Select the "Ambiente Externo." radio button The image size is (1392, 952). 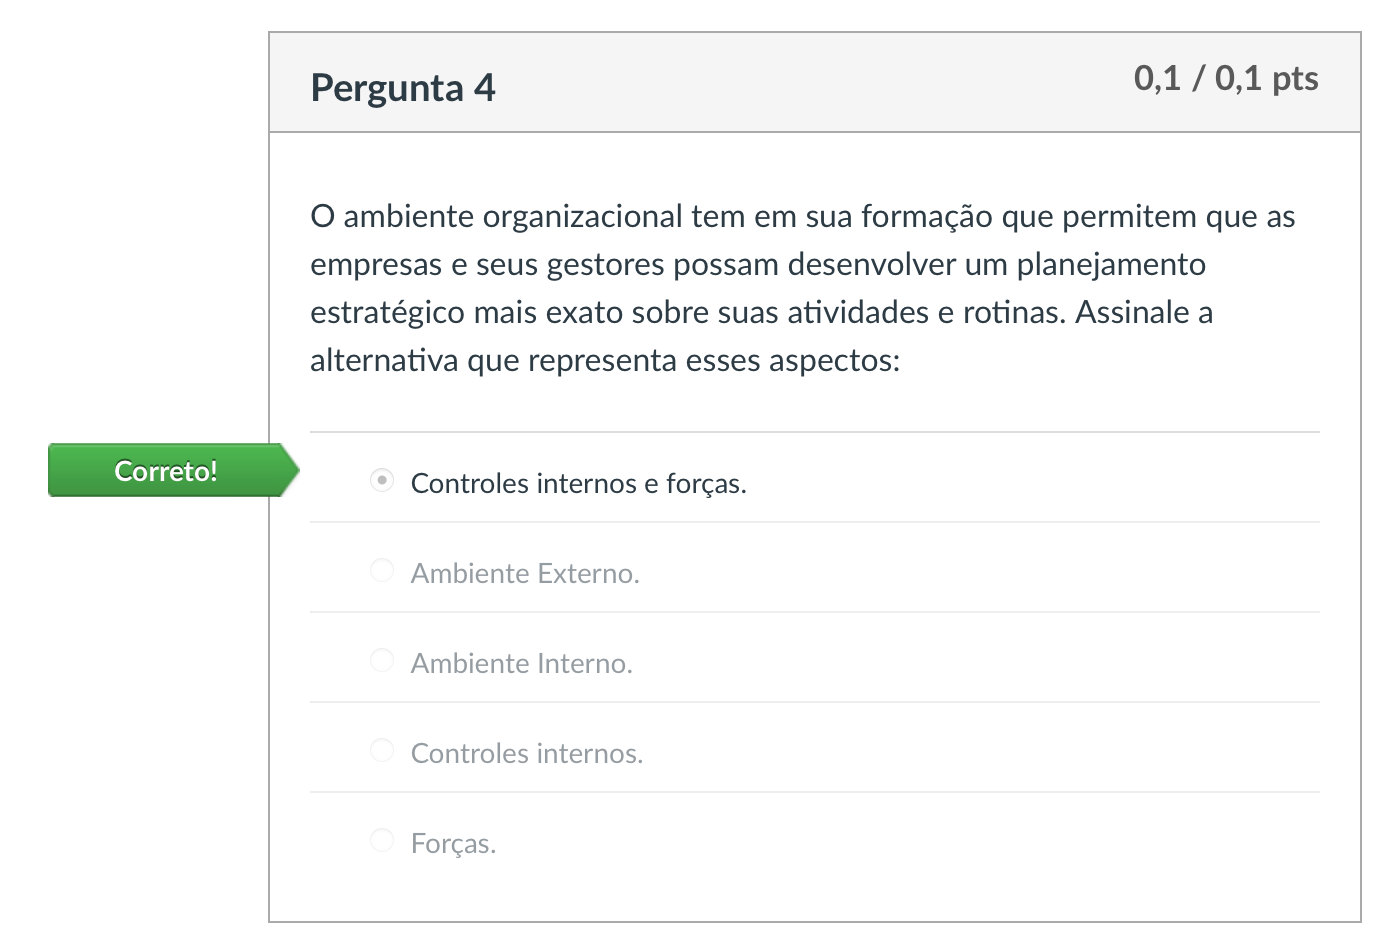(x=382, y=571)
